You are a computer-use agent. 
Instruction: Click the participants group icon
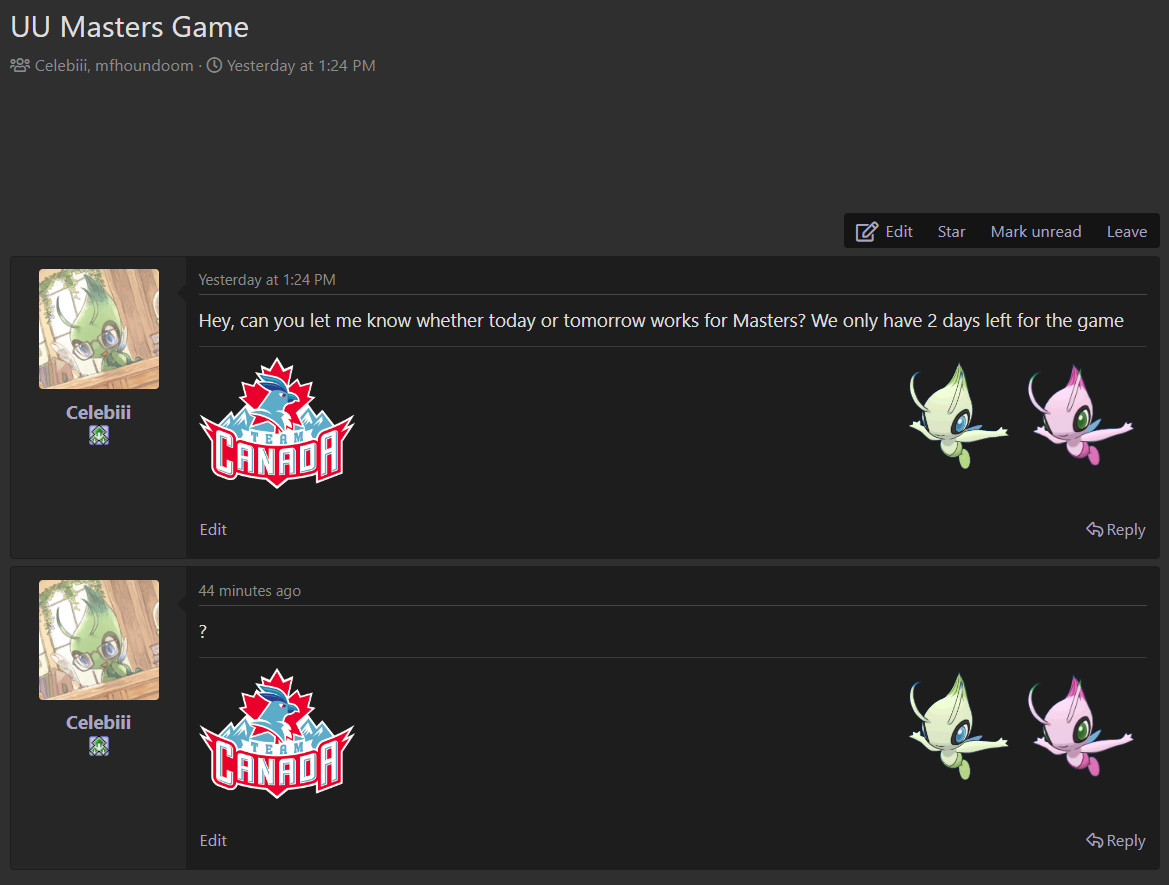click(x=20, y=66)
